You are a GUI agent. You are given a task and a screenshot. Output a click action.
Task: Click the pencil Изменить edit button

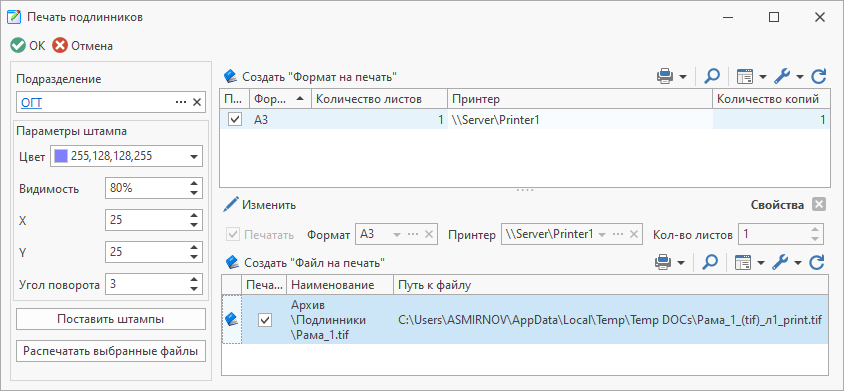tap(261, 205)
